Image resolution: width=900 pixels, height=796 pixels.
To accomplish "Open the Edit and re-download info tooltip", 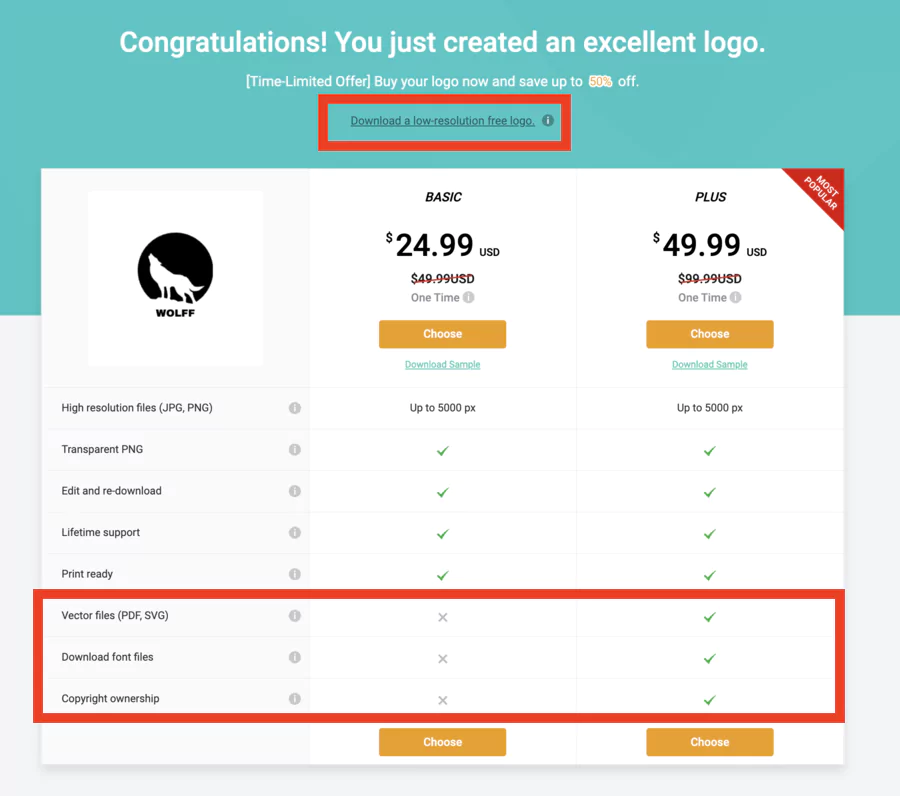I will tap(294, 491).
